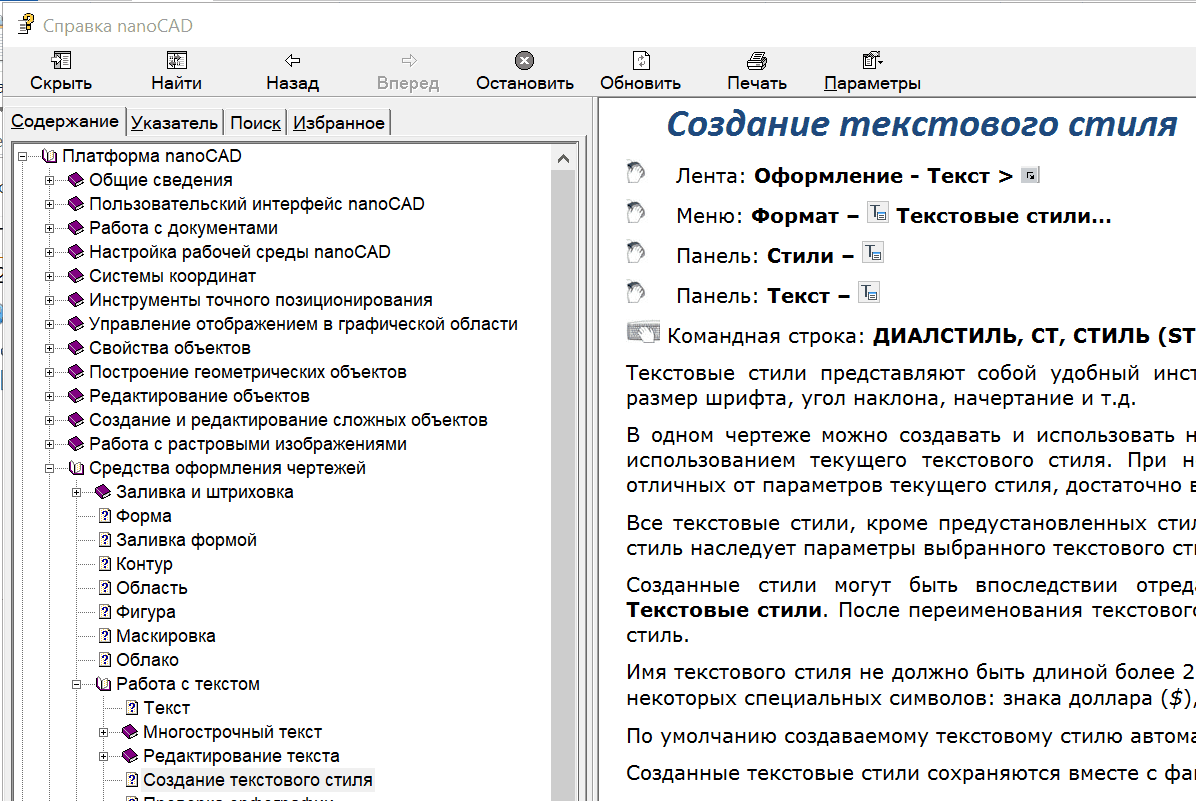This screenshot has width=1196, height=801.
Task: Open the Поиск tab
Action: pyautogui.click(x=255, y=123)
